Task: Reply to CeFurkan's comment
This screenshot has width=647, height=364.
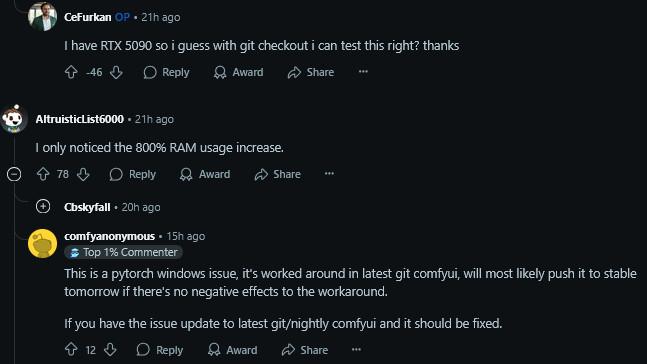Action: coord(166,72)
